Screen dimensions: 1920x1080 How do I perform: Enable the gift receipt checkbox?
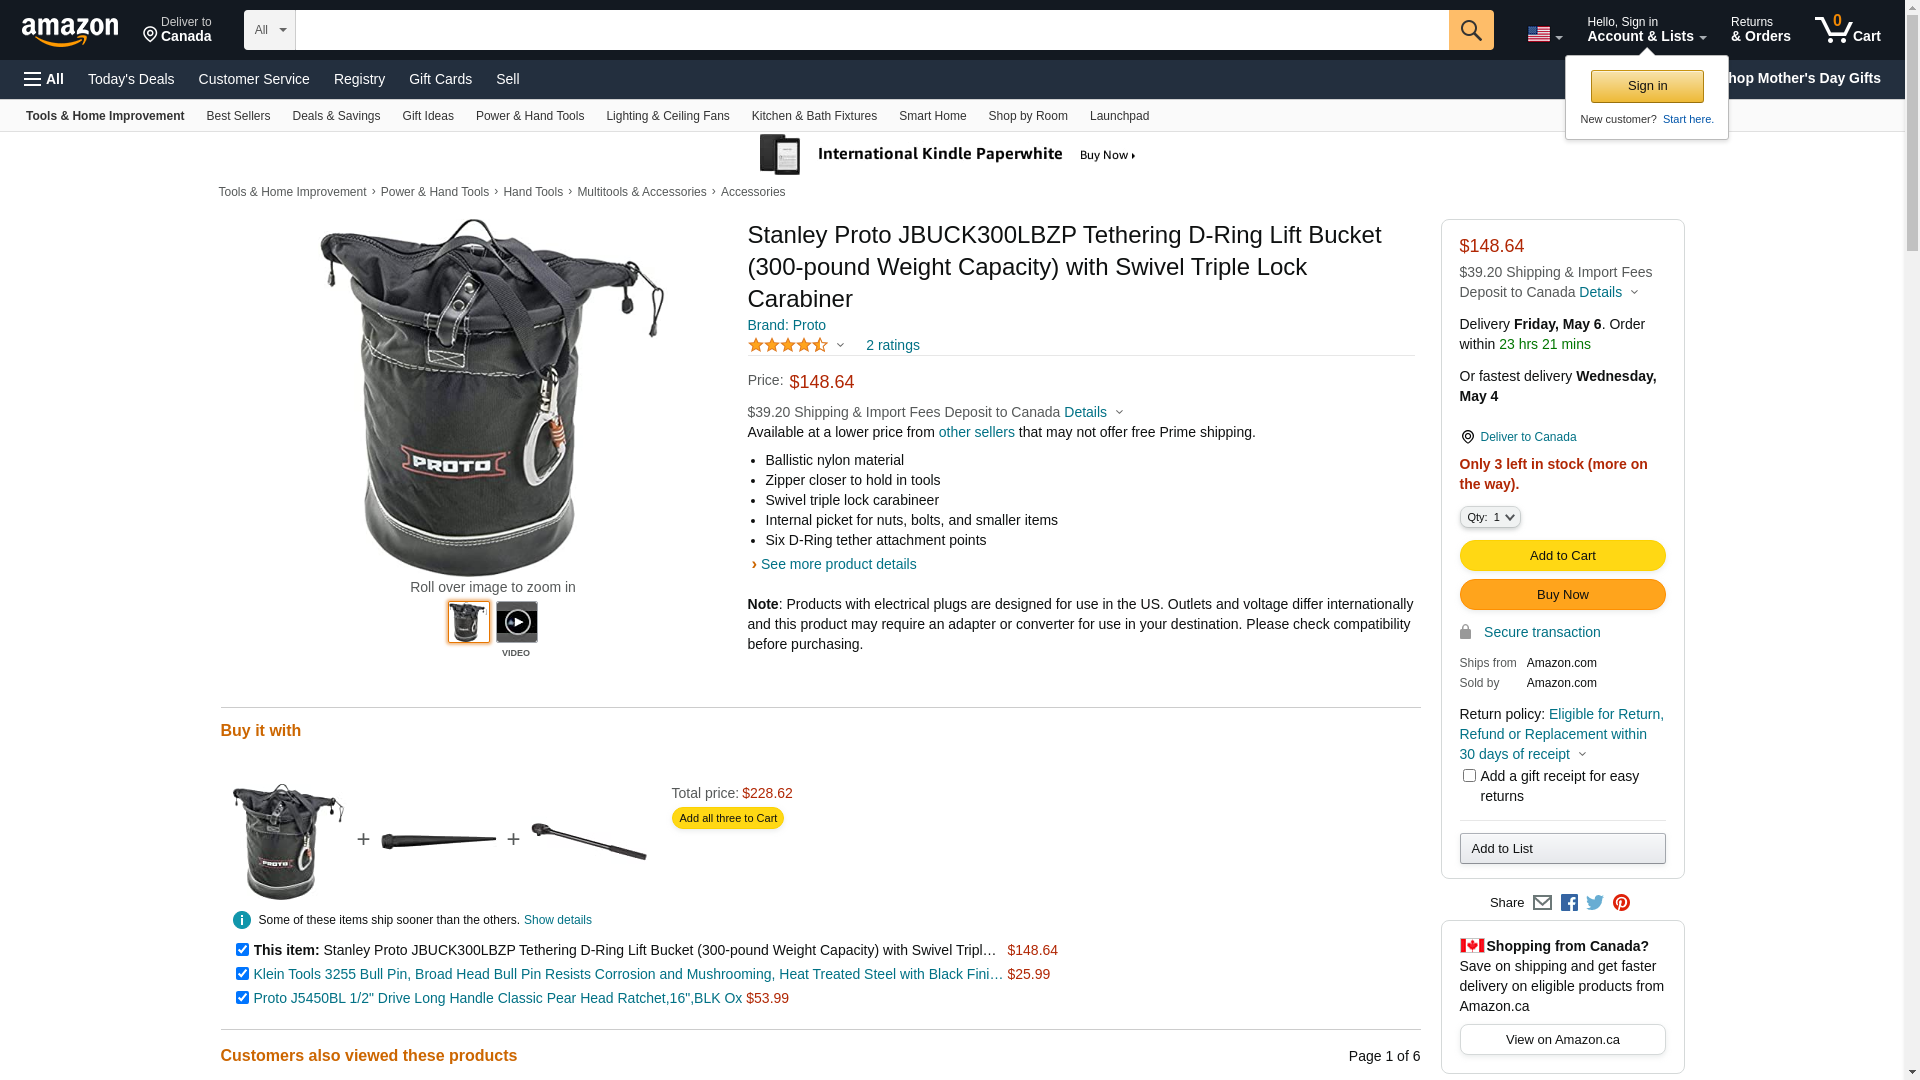click(x=1469, y=776)
